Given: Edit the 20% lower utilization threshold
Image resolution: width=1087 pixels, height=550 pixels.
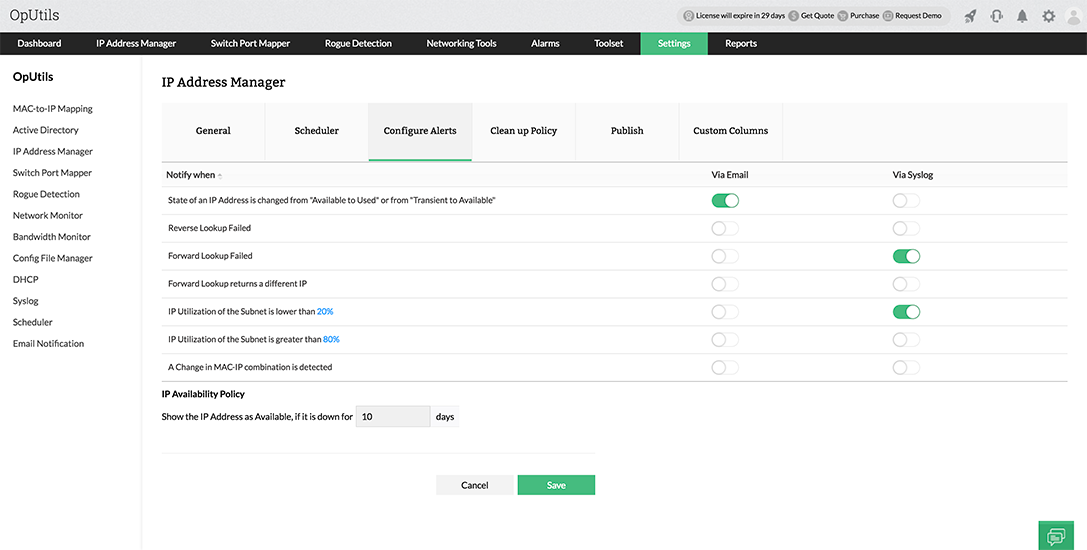Looking at the screenshot, I should (325, 312).
